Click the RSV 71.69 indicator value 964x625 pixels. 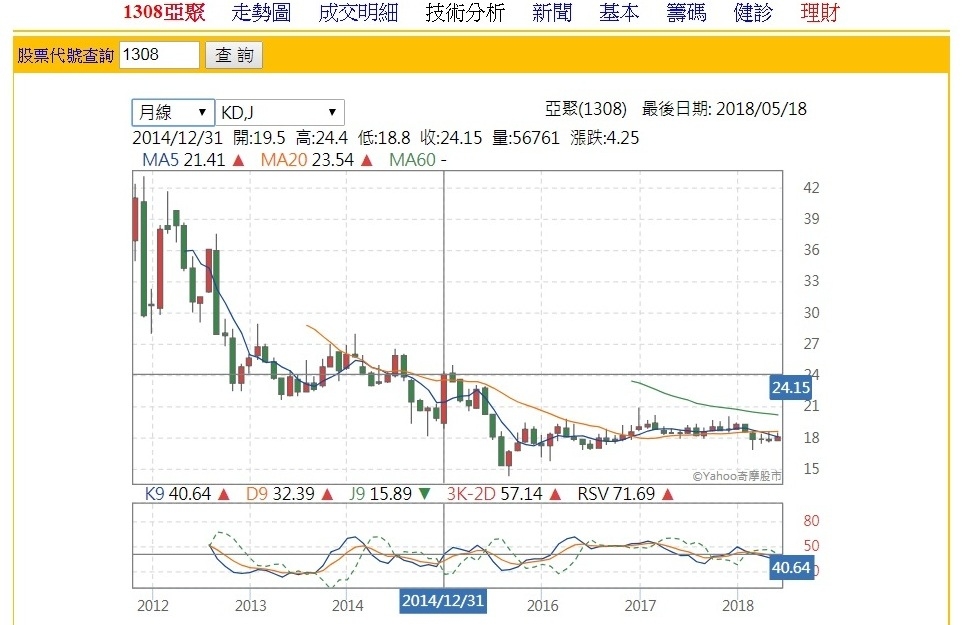625,494
